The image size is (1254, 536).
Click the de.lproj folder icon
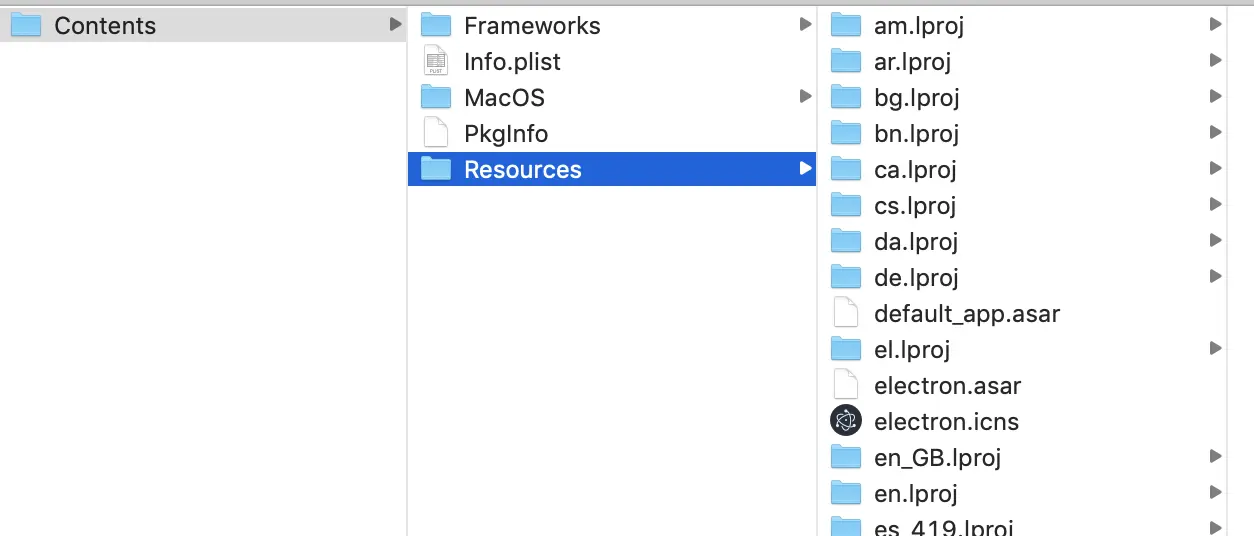click(x=846, y=277)
